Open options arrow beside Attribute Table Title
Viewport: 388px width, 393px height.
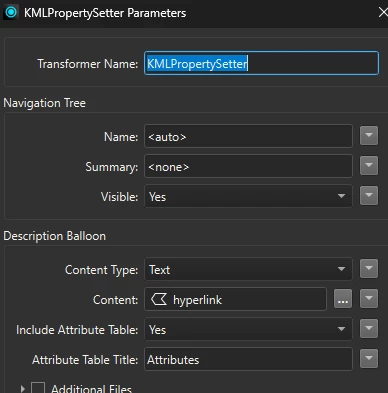pos(369,359)
